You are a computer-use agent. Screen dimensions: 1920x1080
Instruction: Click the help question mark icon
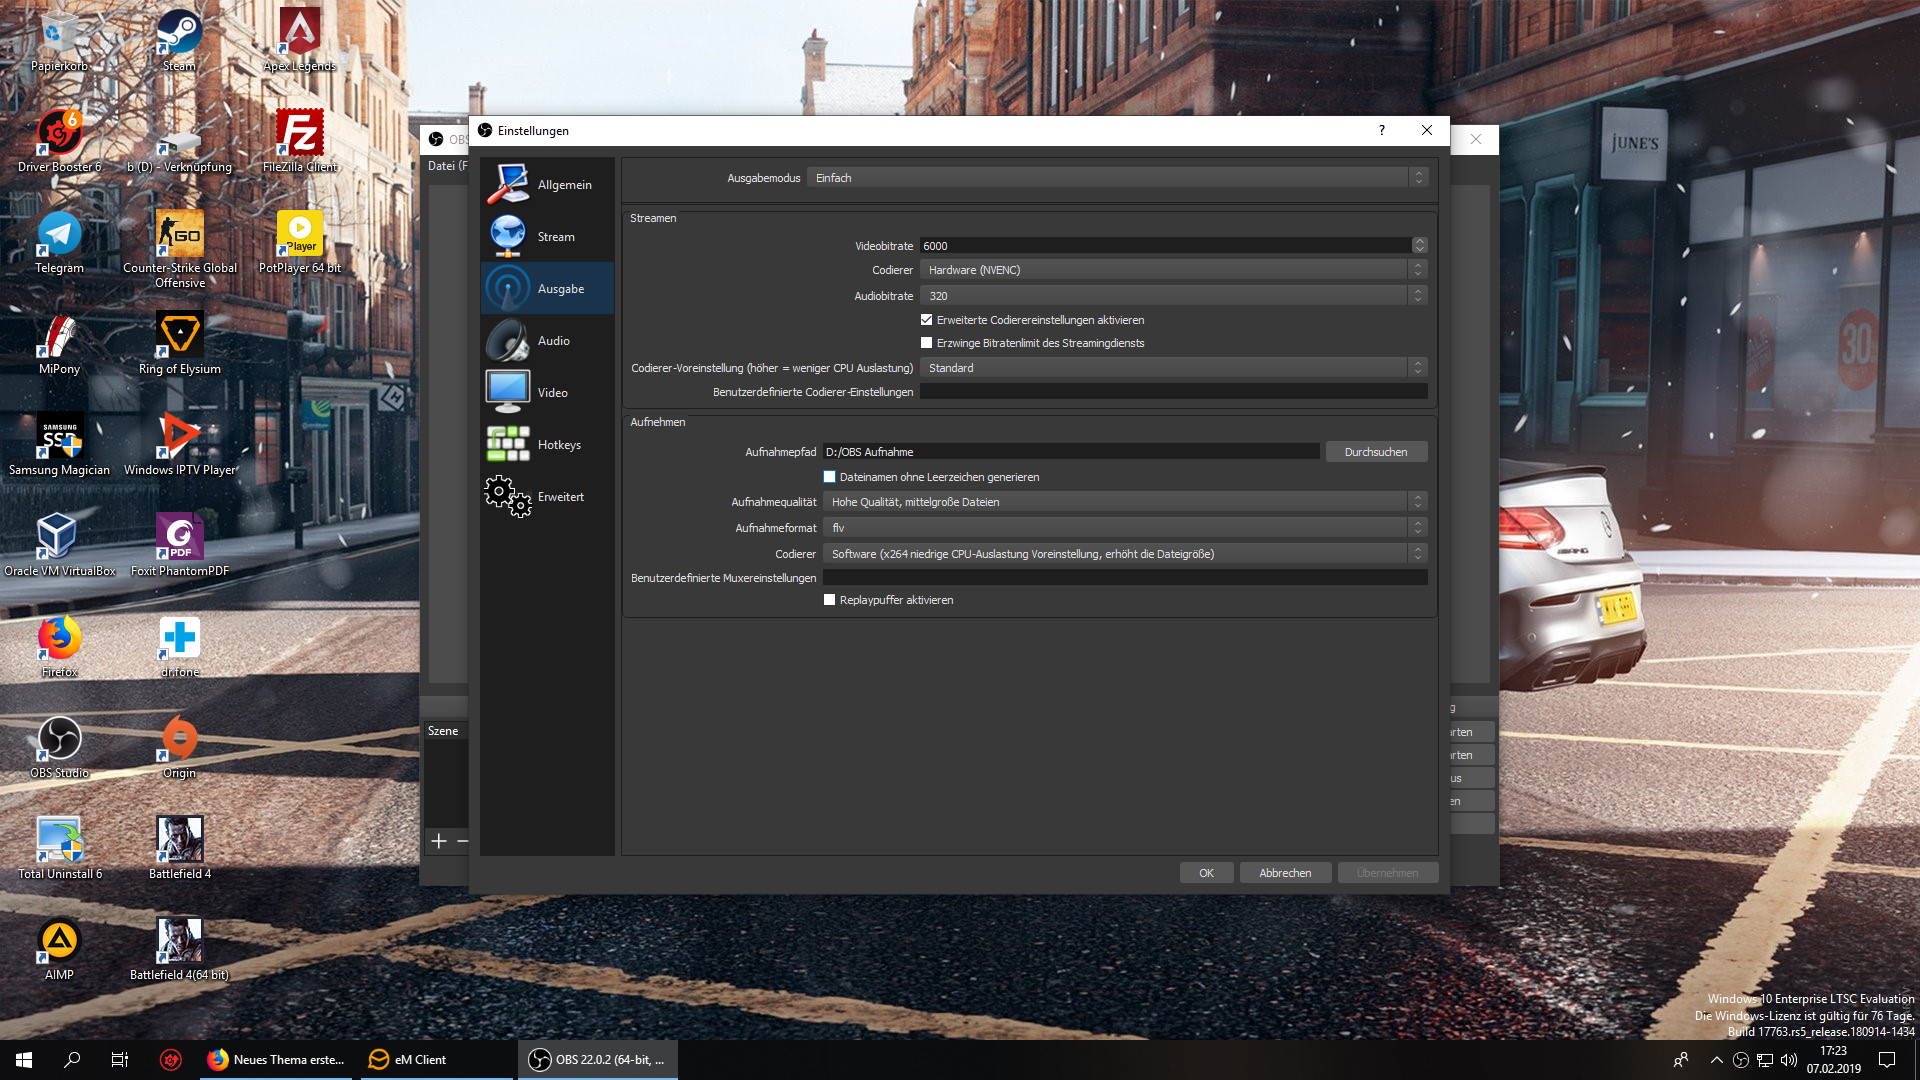tap(1381, 130)
